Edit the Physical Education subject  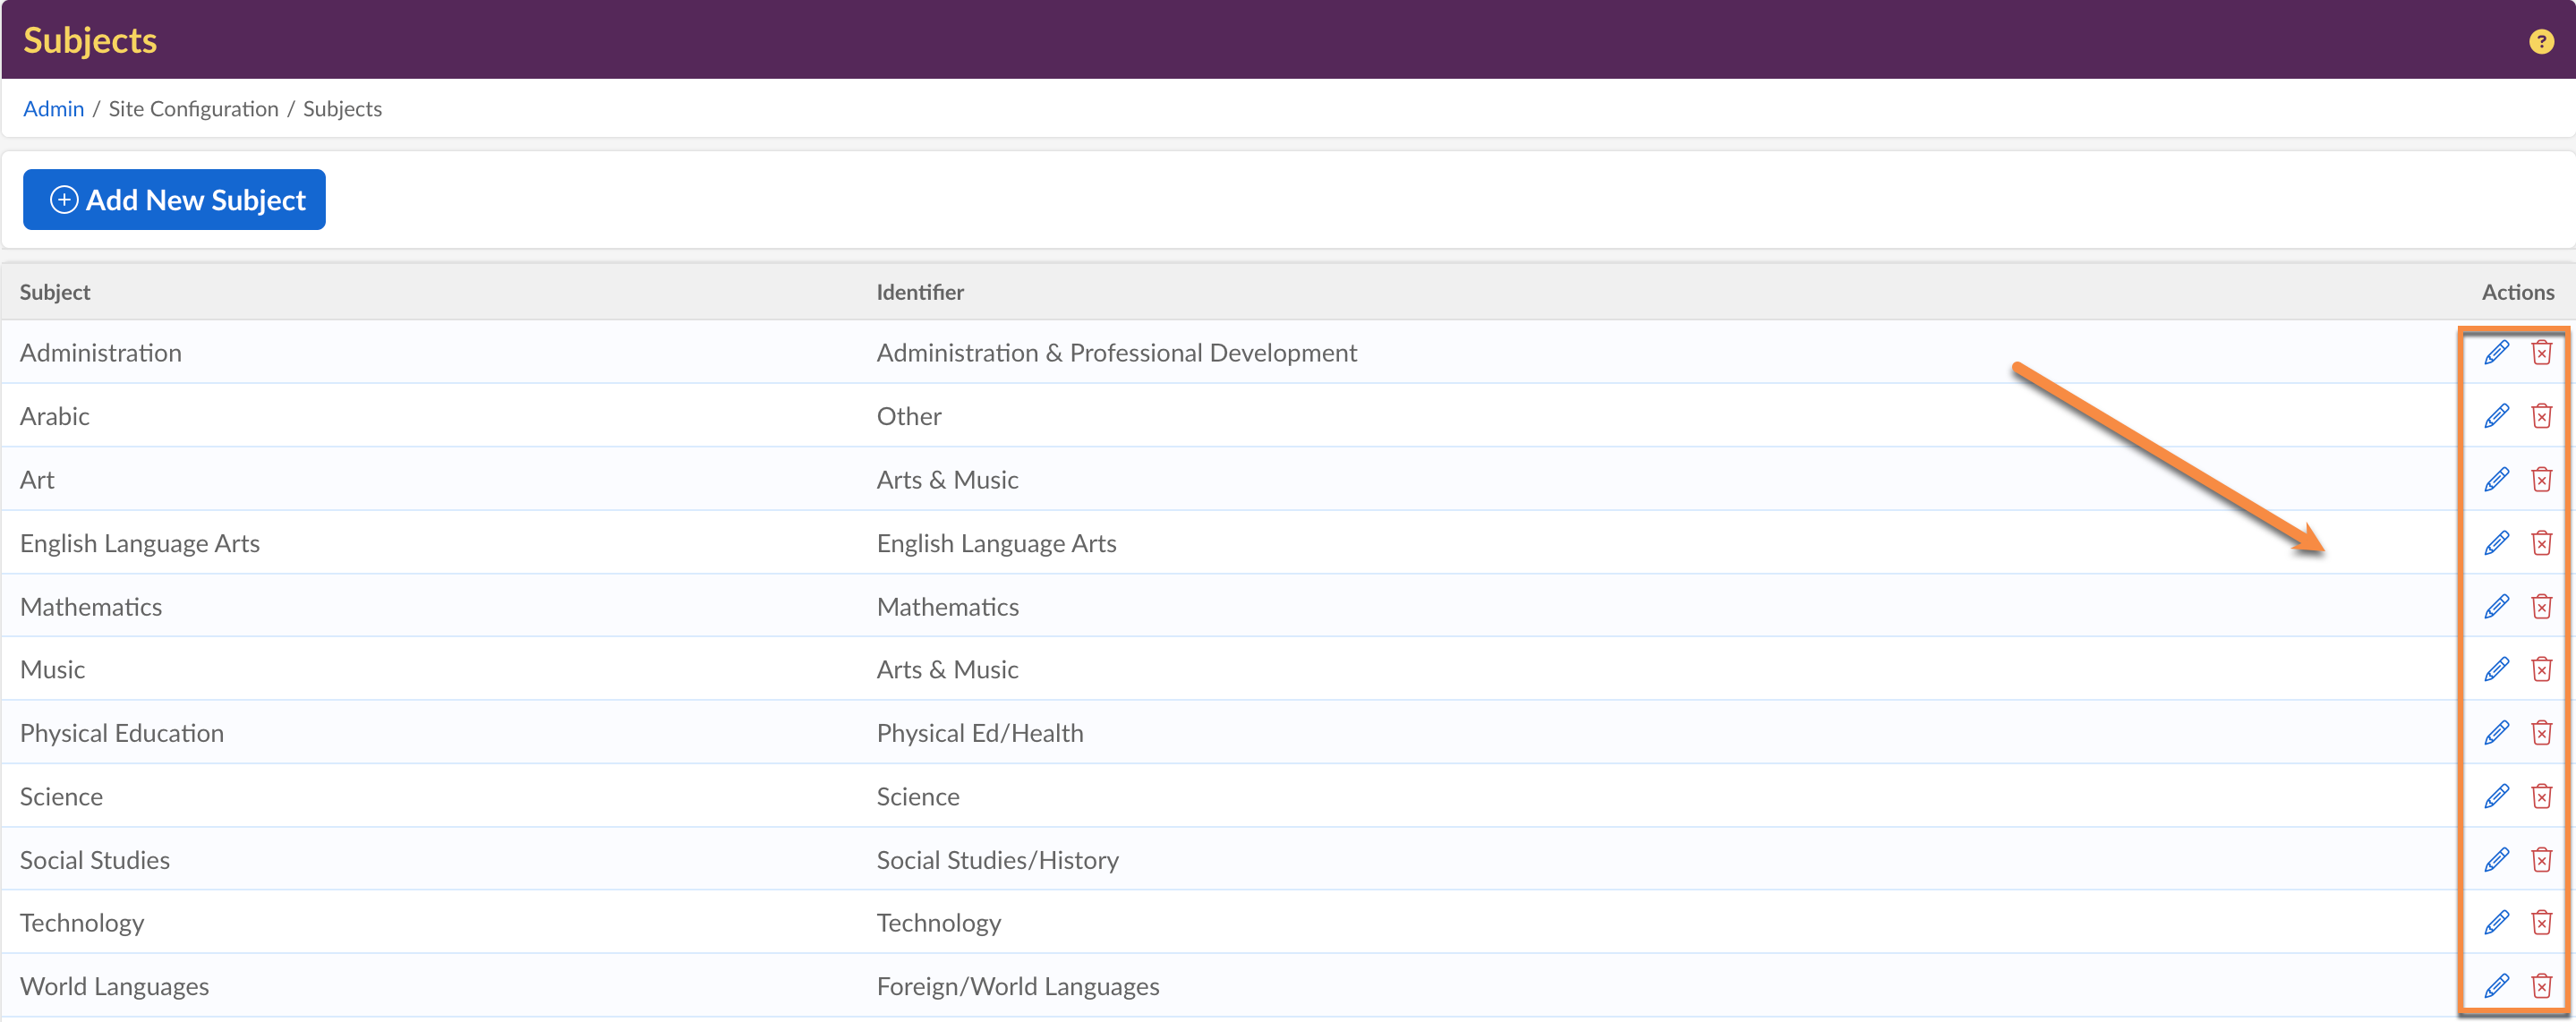(2496, 733)
